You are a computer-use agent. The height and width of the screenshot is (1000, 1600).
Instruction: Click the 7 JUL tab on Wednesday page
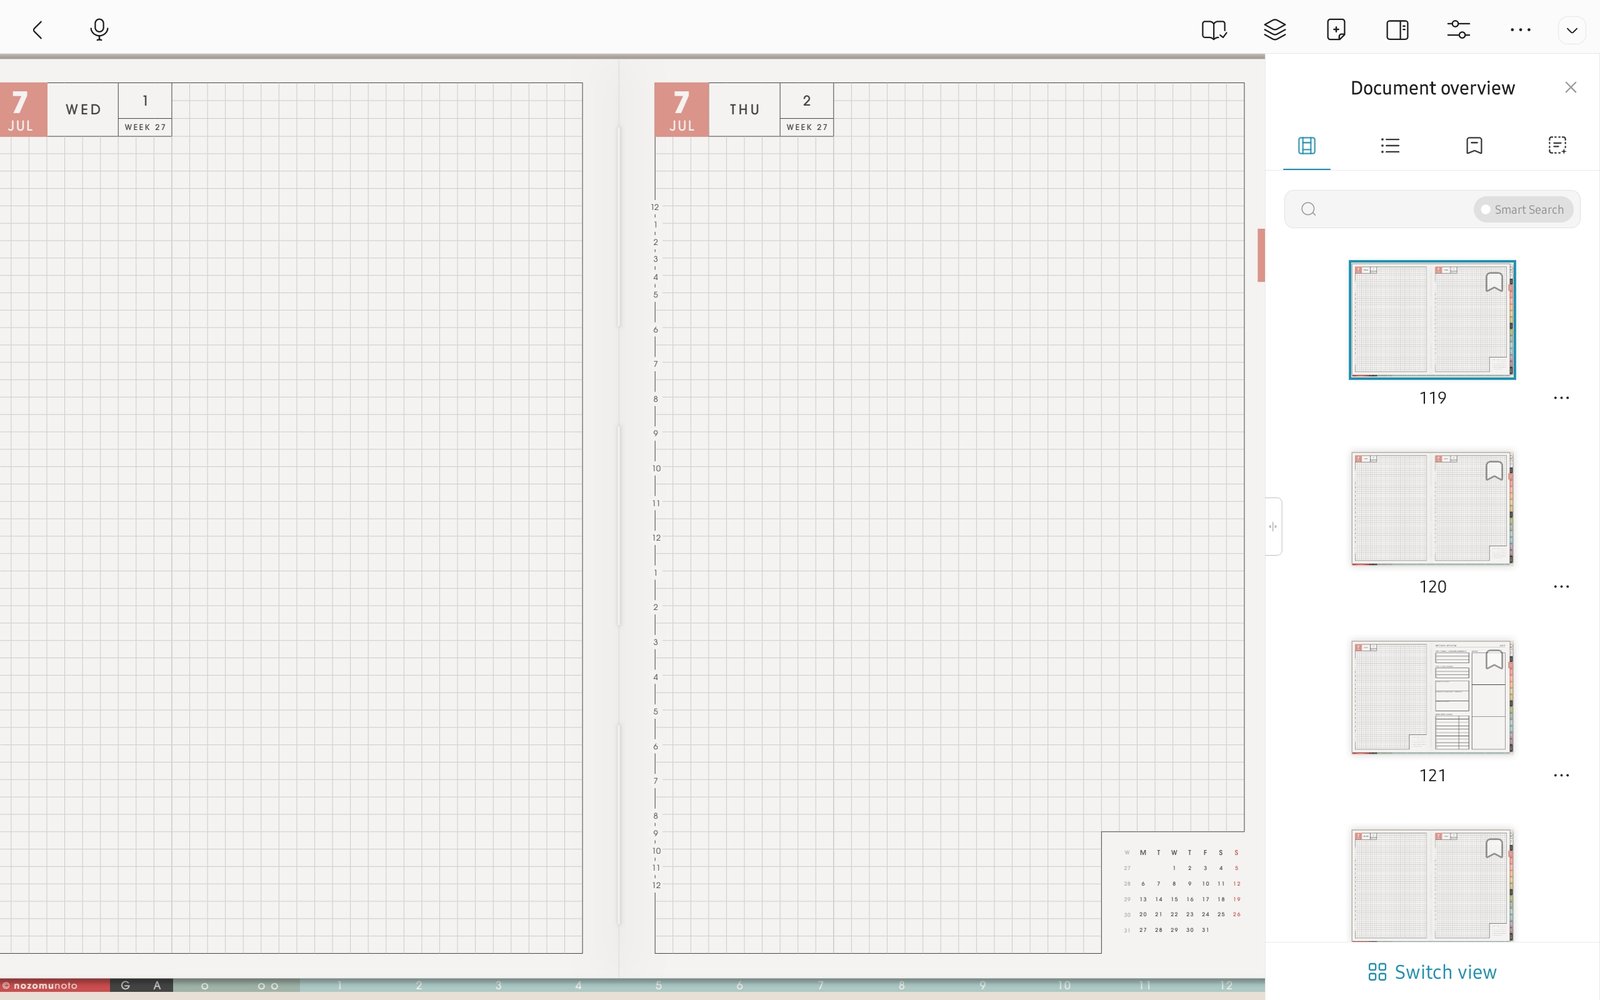click(x=21, y=110)
